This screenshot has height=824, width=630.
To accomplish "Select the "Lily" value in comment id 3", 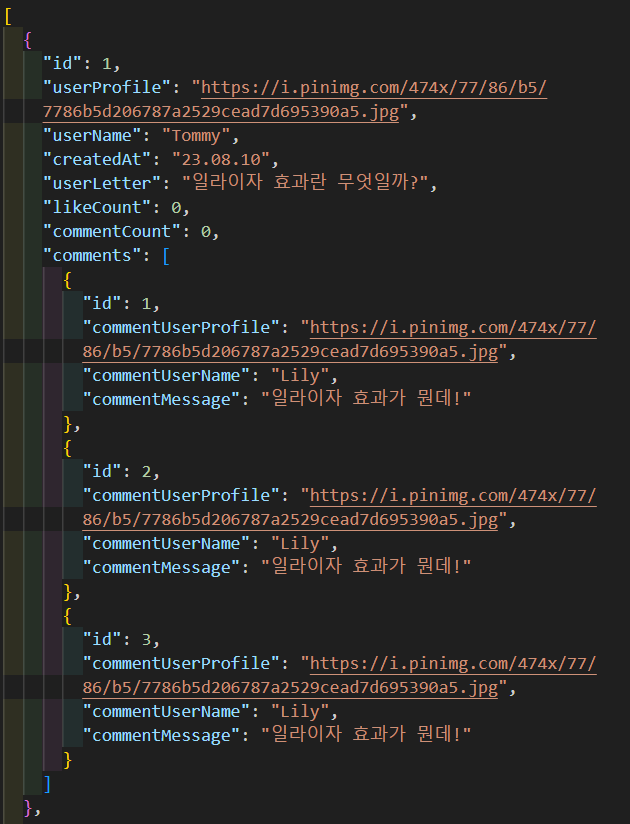I will (300, 712).
